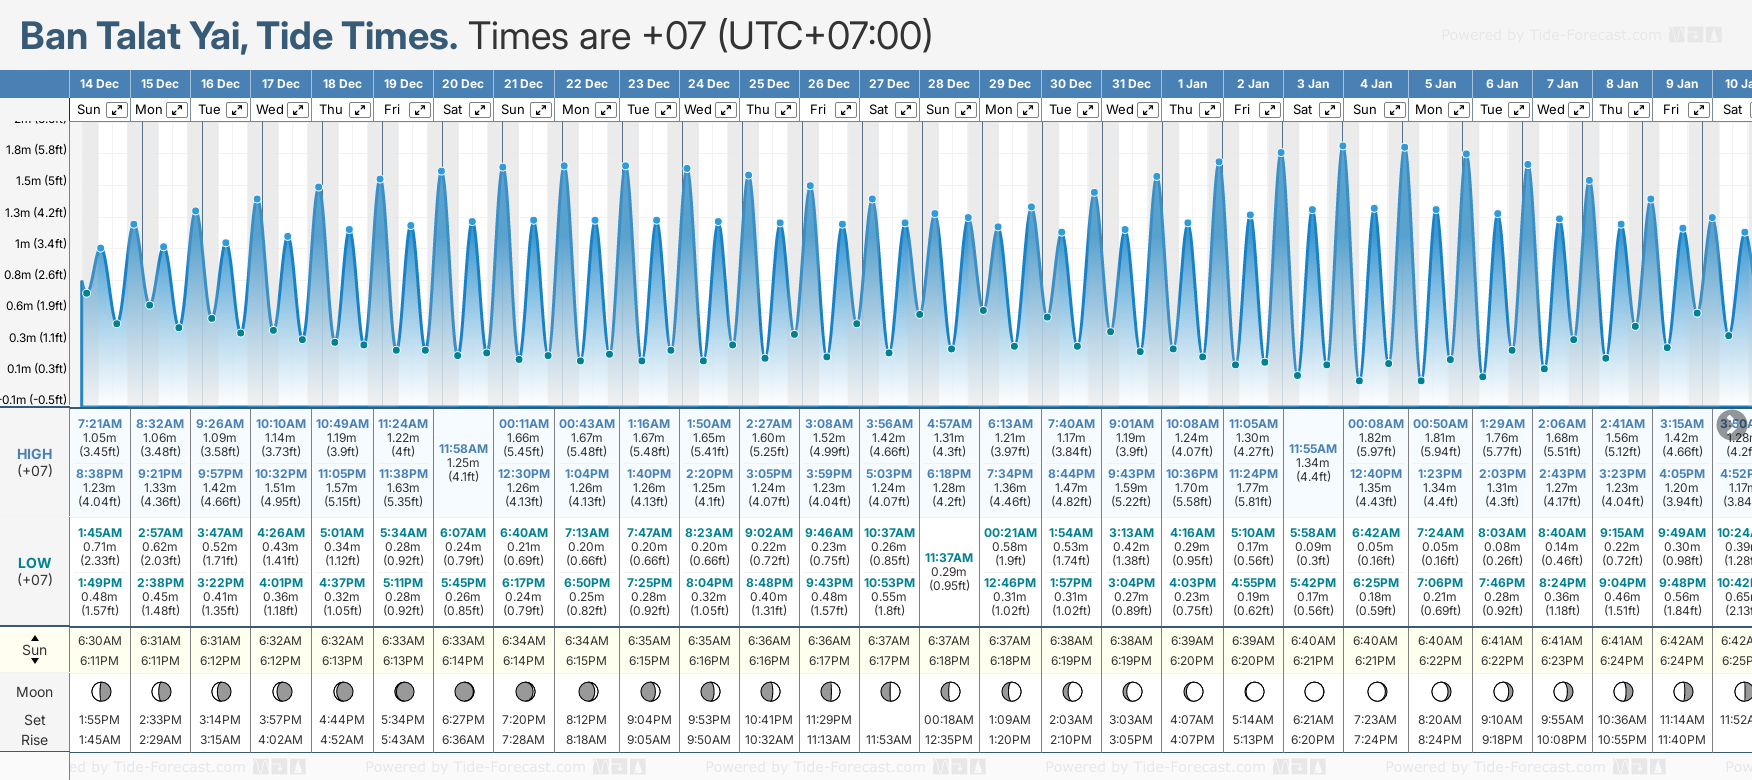This screenshot has width=1752, height=780.
Task: Expand the Sunday 14 Dec day view
Action: pyautogui.click(x=117, y=110)
